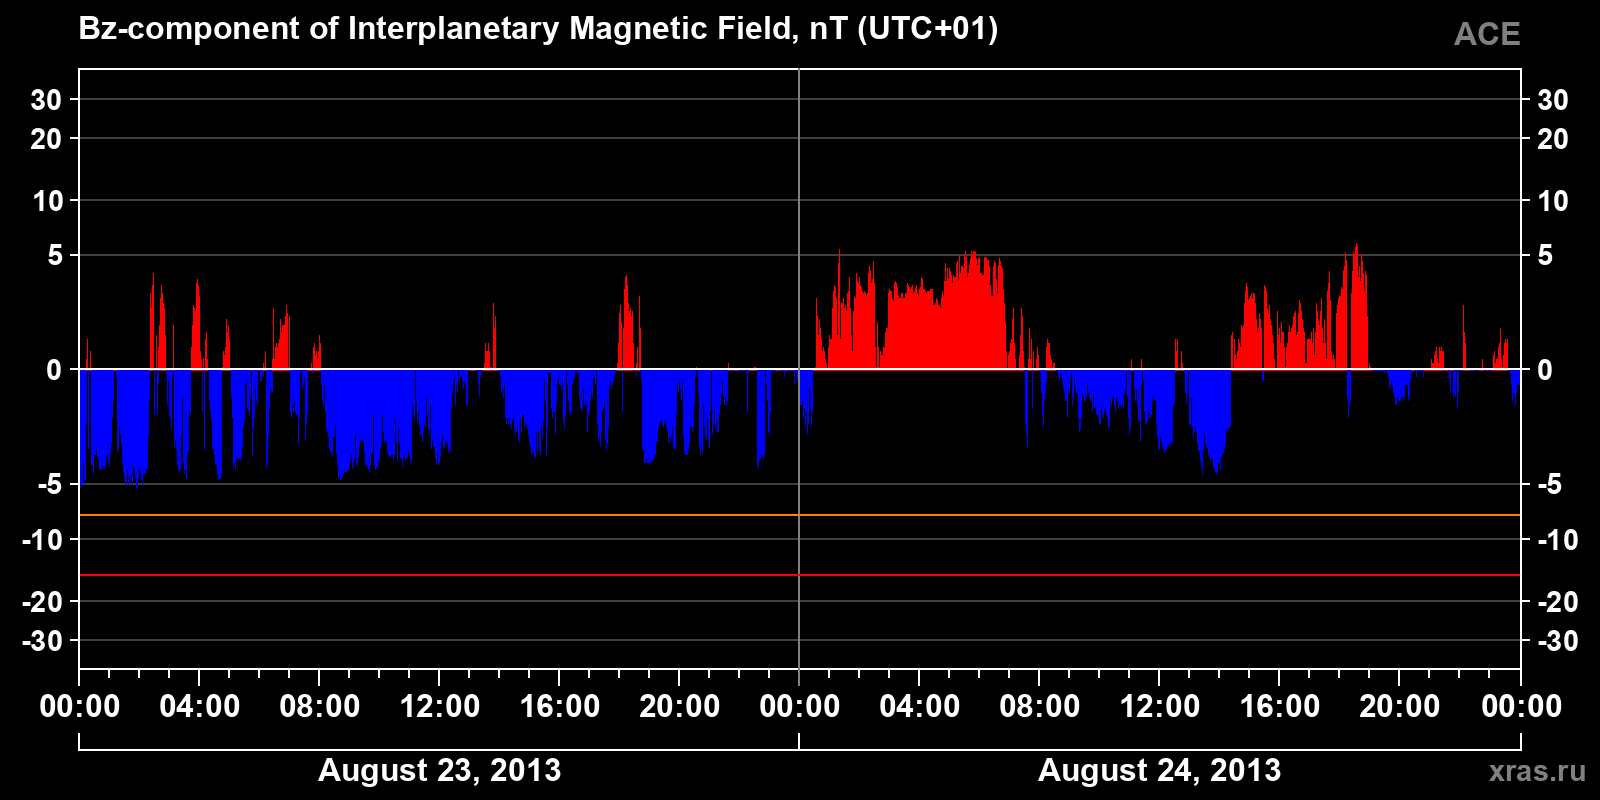Click the 08:00 time label under August 24
This screenshot has height=800, width=1600.
click(x=1040, y=706)
